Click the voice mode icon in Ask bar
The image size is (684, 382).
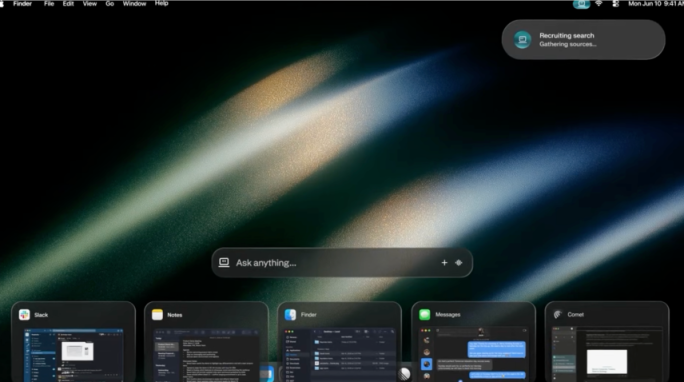click(458, 263)
